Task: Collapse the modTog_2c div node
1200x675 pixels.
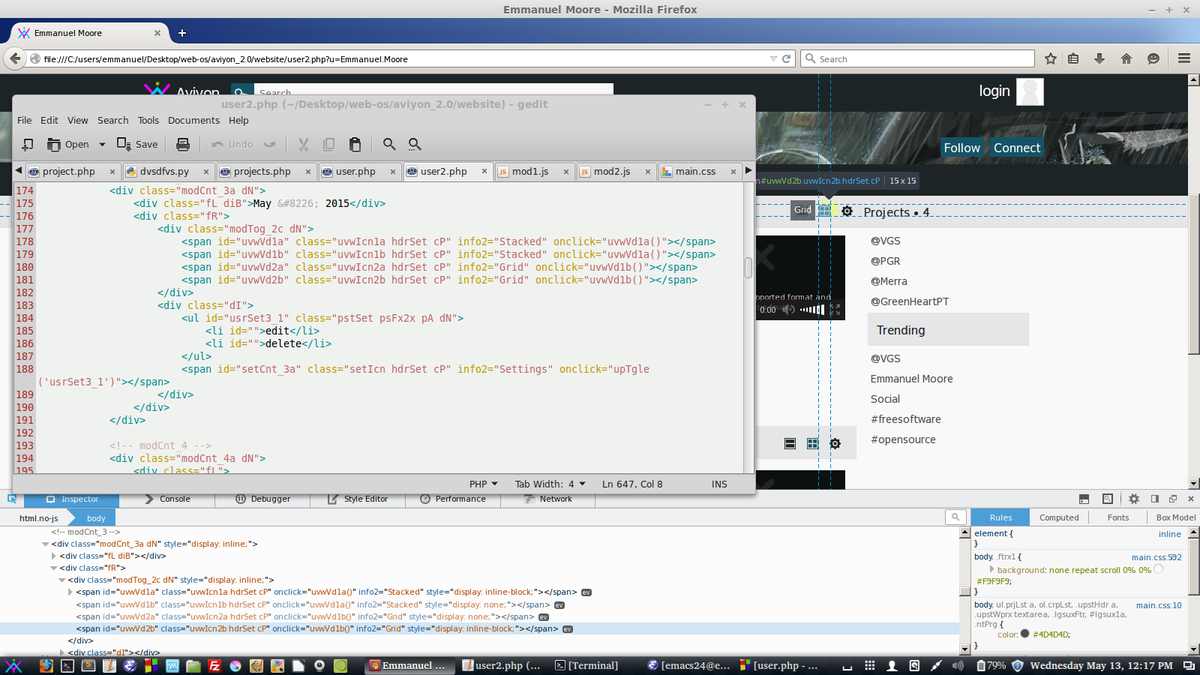Action: coord(61,579)
